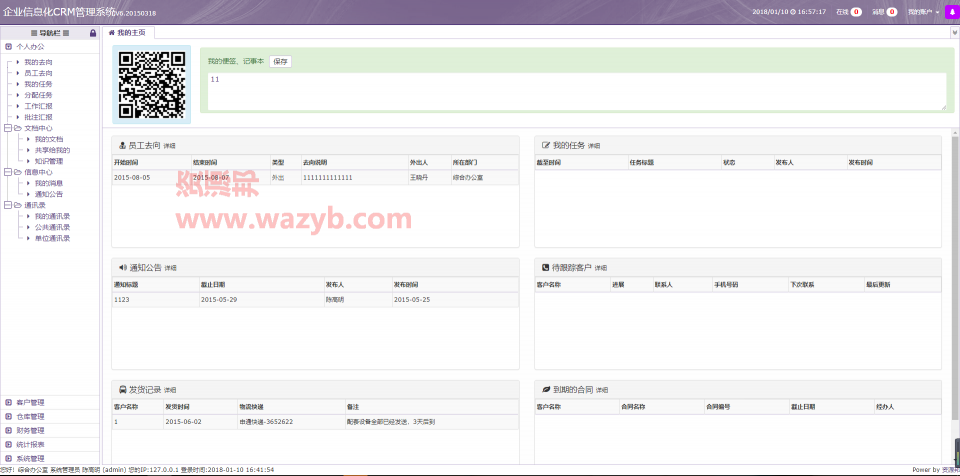Click the folder icon next to 文档中心
This screenshot has width=960, height=476.
17,128
